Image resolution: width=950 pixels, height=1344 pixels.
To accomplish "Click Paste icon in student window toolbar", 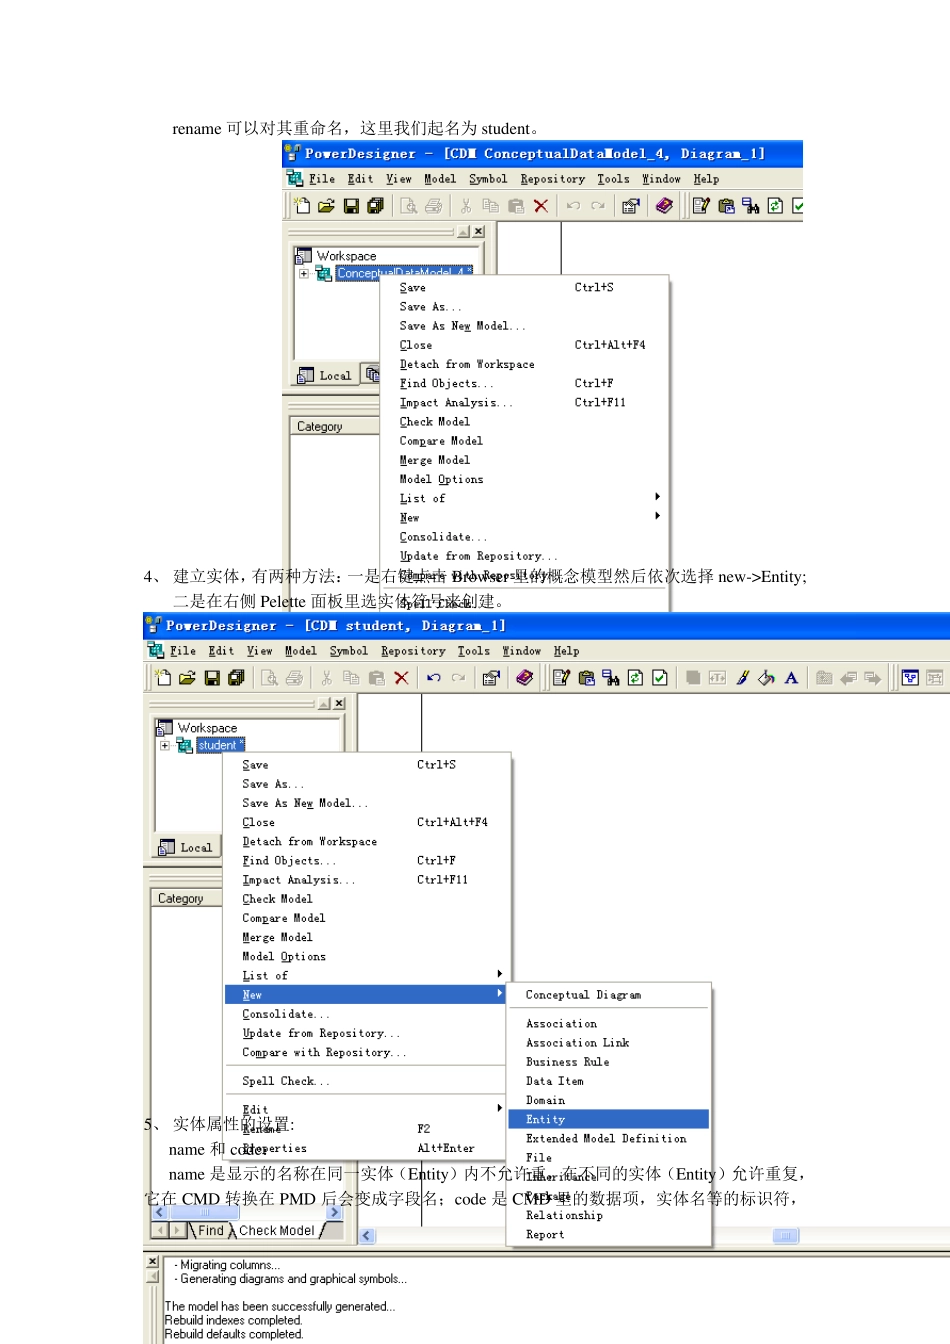I will [376, 678].
